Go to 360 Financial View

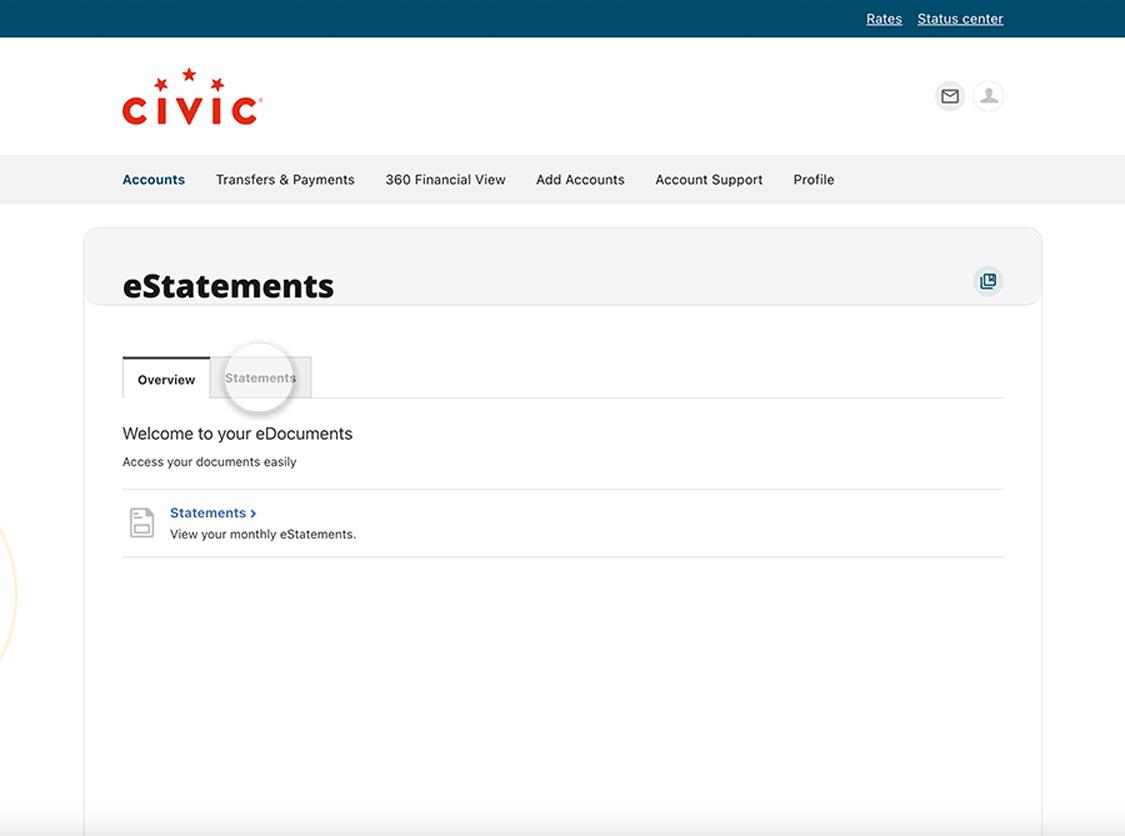pos(446,179)
